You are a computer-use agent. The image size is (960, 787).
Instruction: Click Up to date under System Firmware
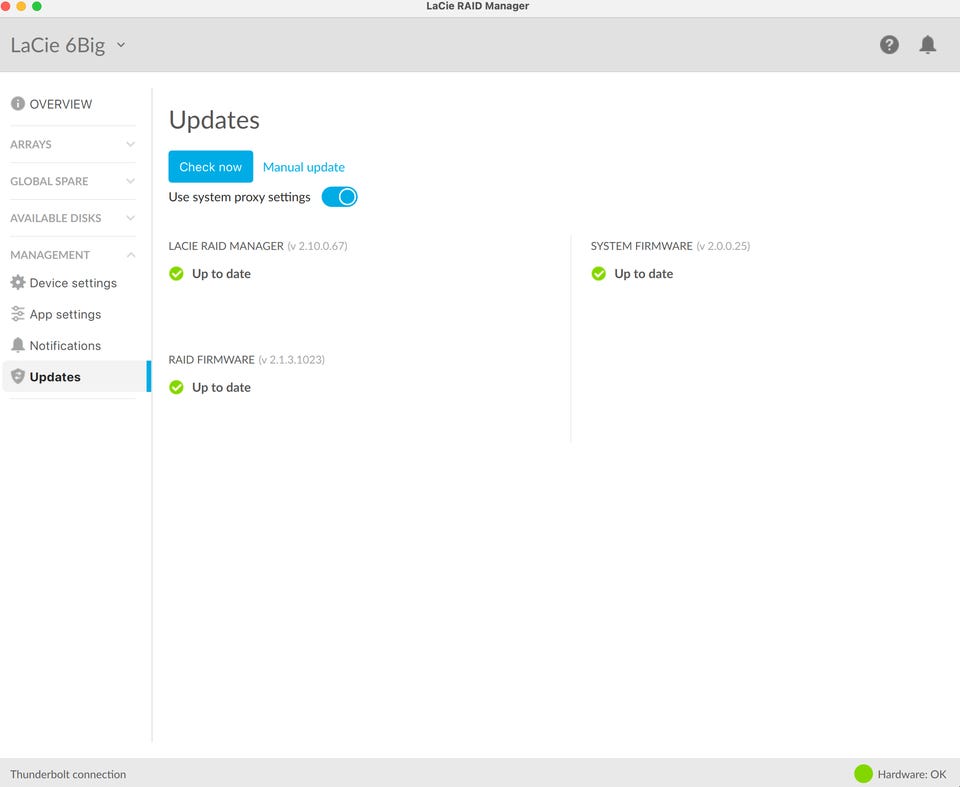[x=643, y=274]
